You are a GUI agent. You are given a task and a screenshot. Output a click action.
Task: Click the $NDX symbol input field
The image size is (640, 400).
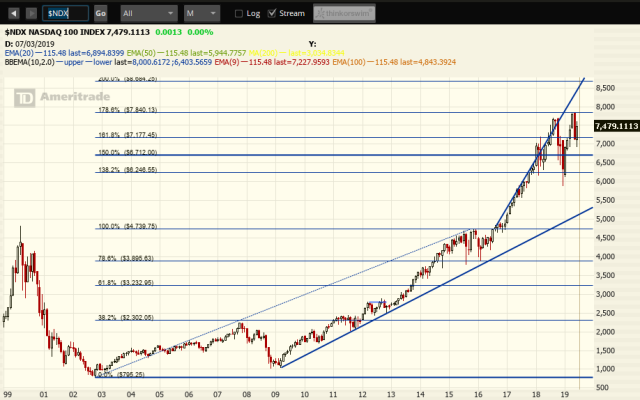click(66, 14)
